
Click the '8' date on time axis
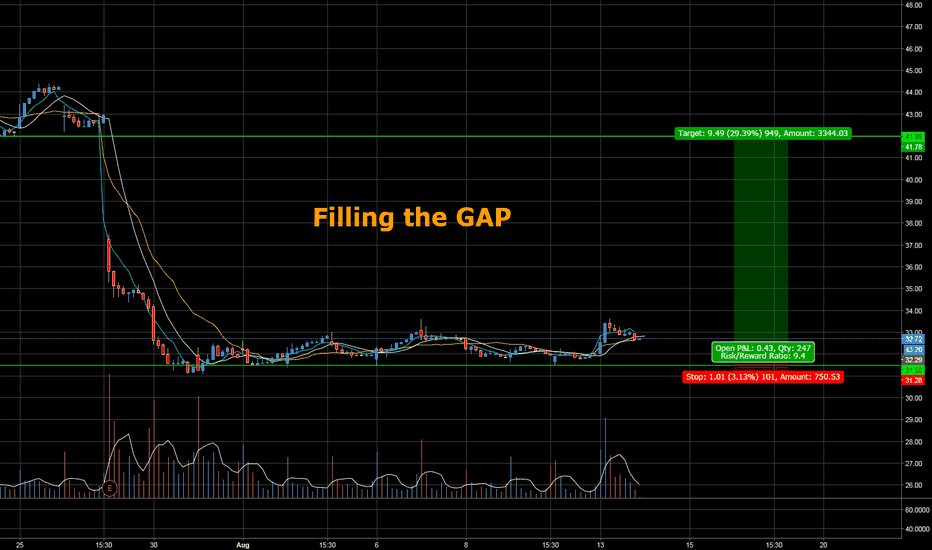point(466,545)
